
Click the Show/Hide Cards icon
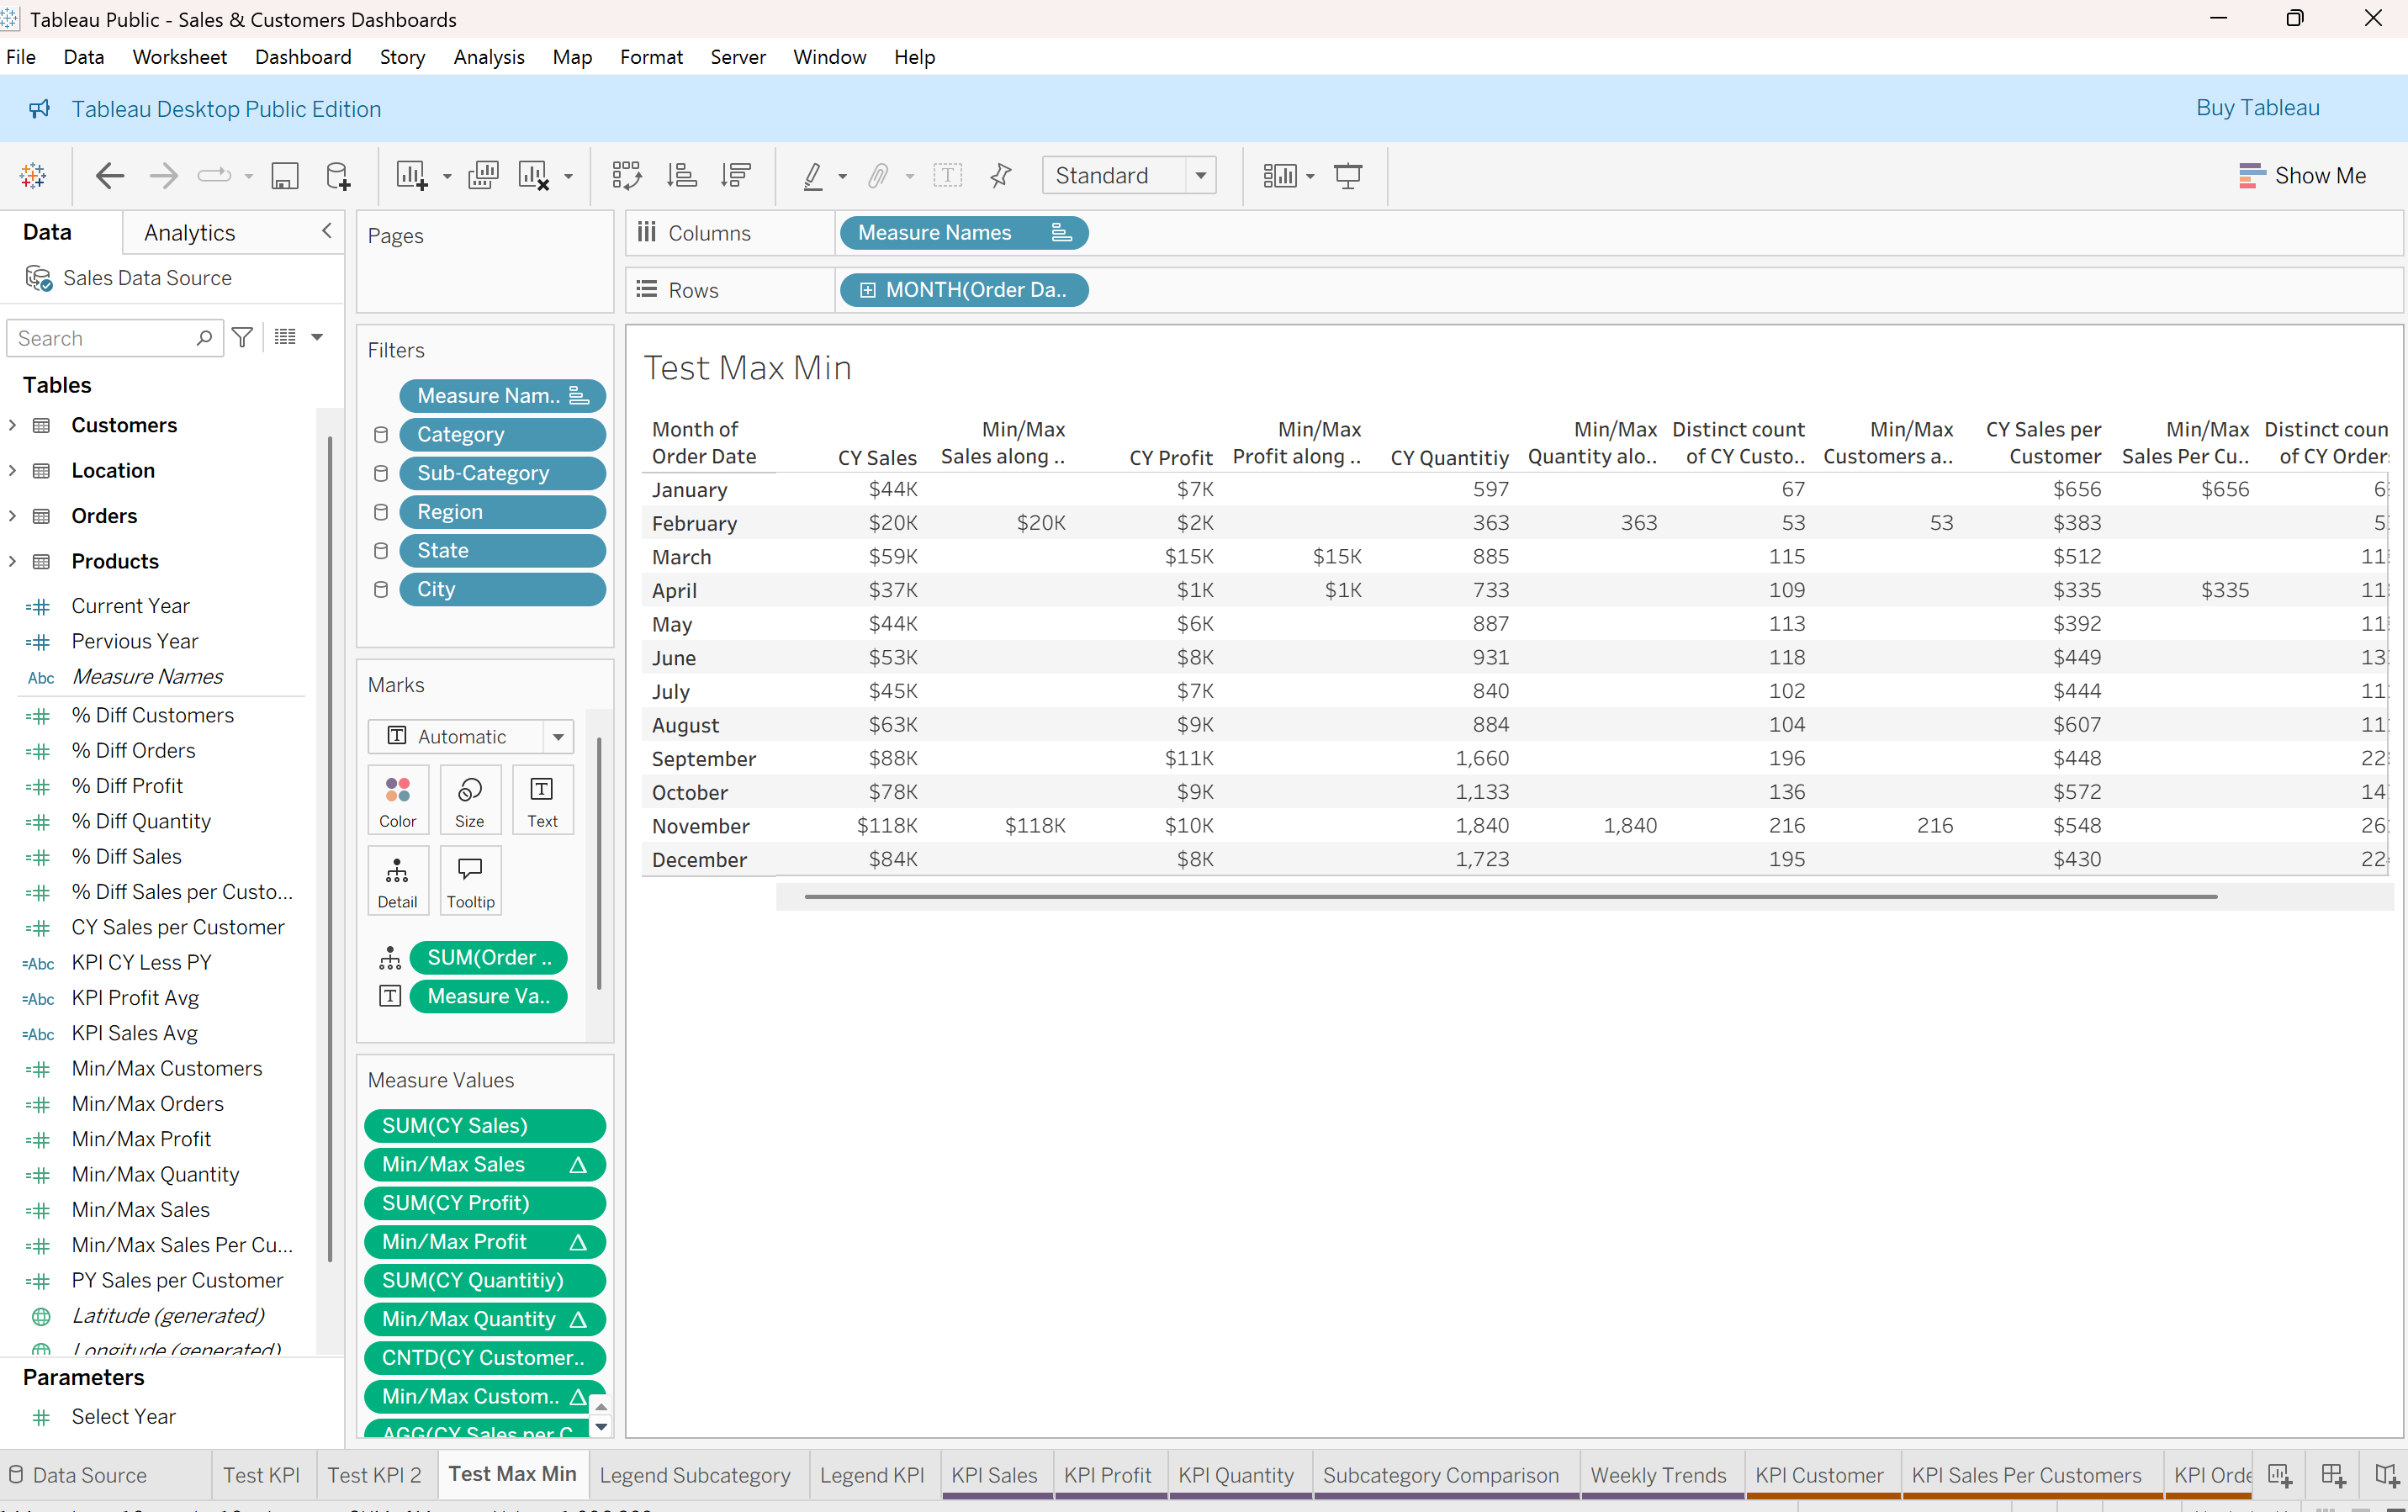(1280, 176)
